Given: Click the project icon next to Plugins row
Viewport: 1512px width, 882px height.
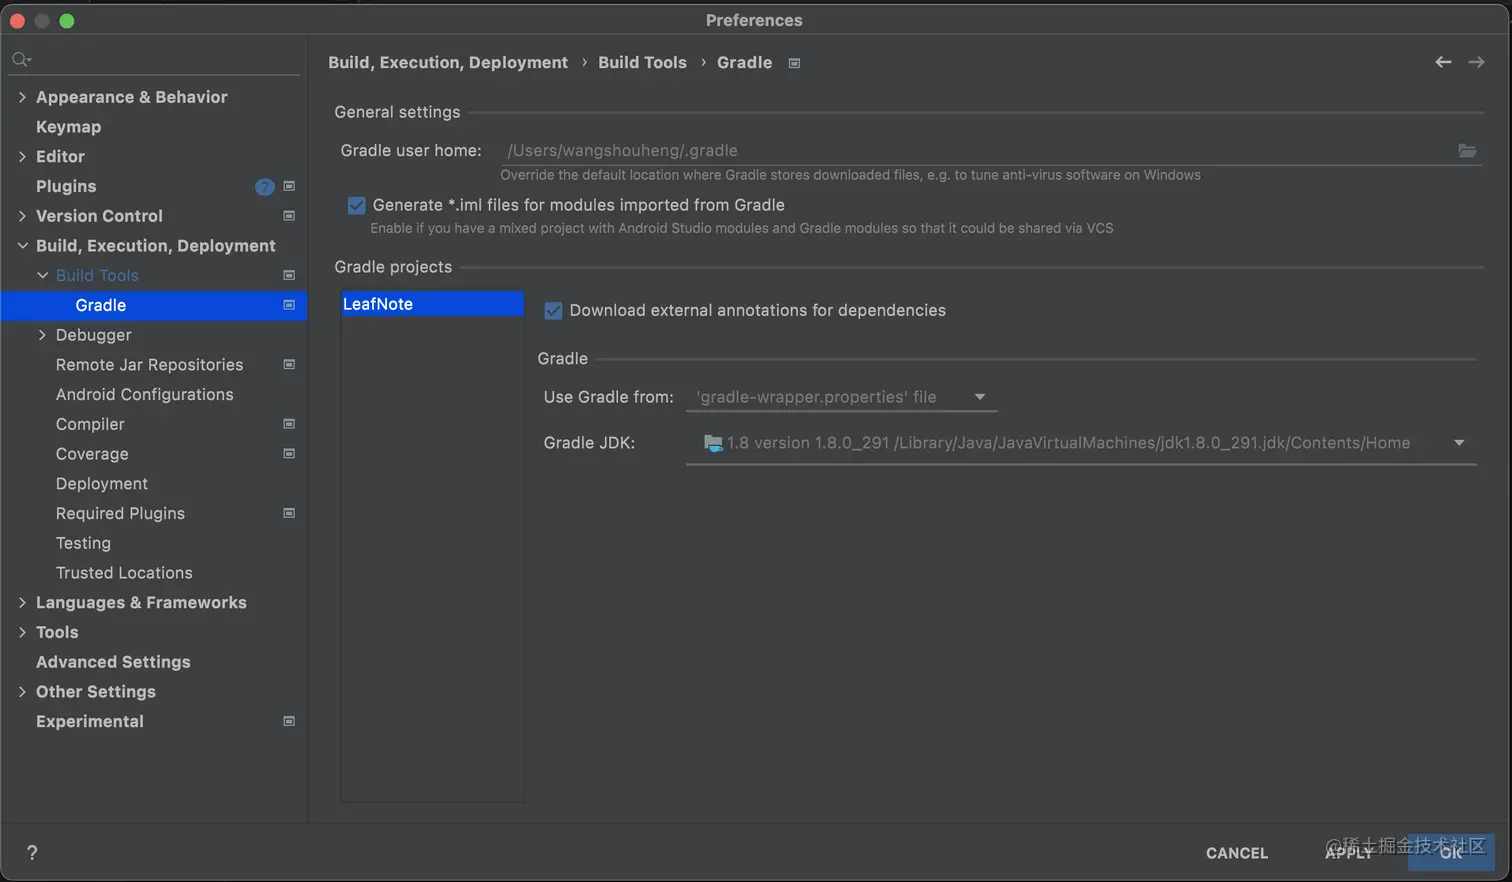Looking at the screenshot, I should click(289, 186).
